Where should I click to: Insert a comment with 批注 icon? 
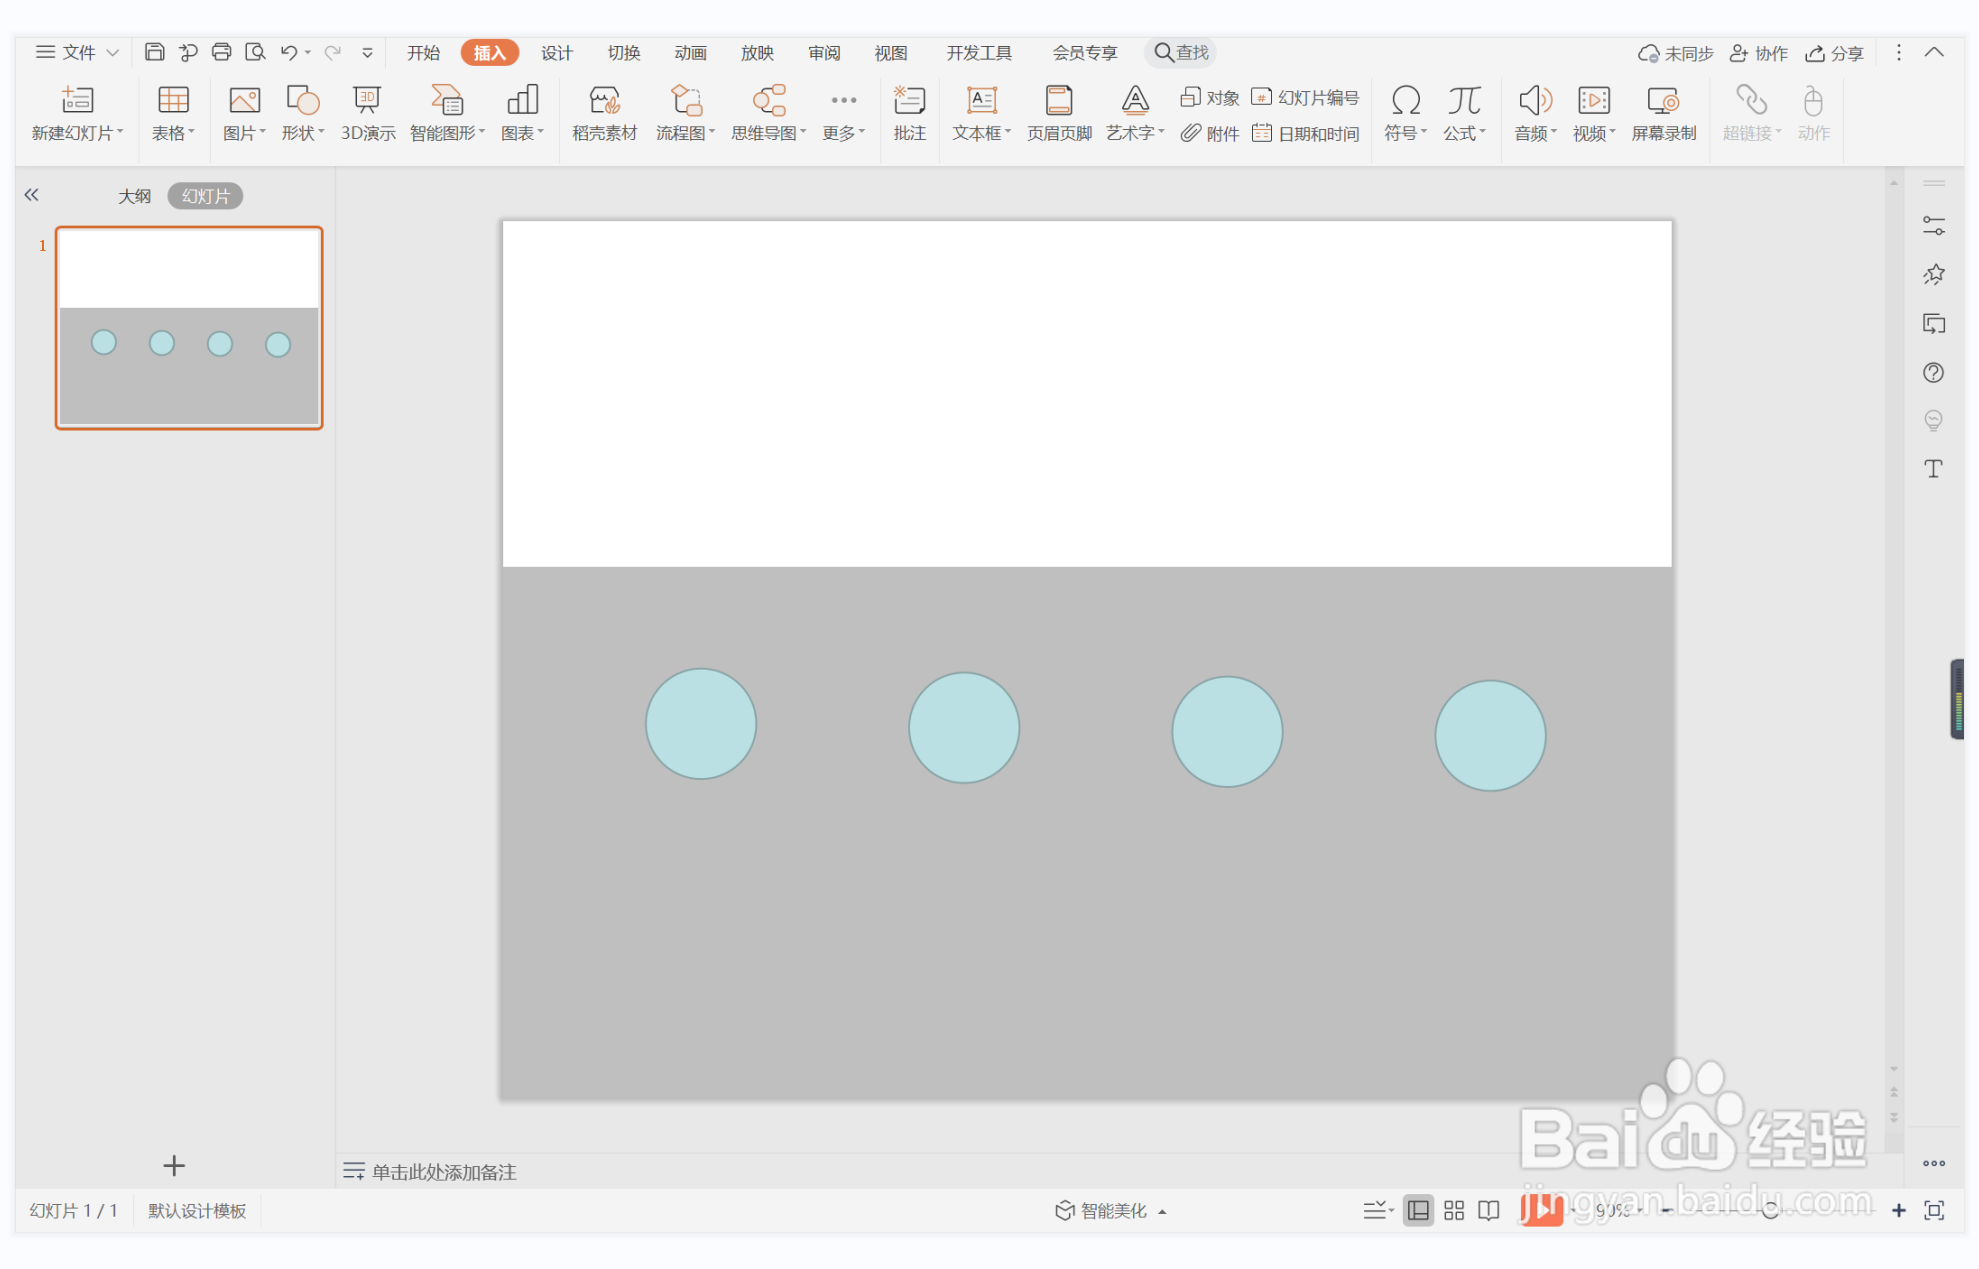pos(909,101)
